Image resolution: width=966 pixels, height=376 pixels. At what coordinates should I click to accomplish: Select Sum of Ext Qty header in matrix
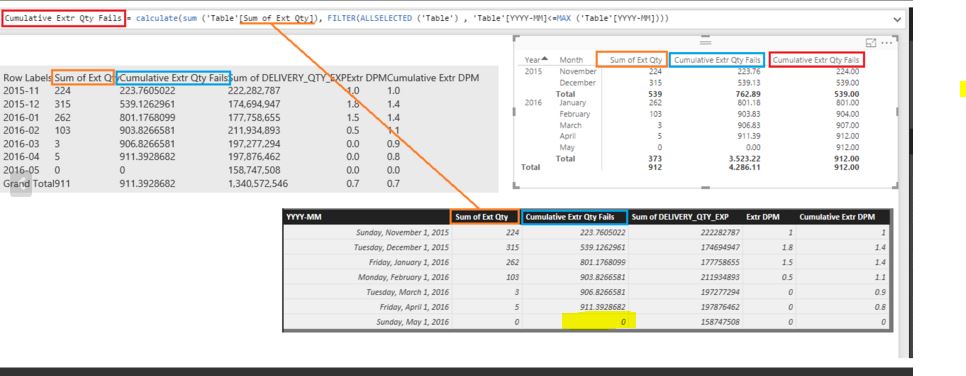[636, 60]
